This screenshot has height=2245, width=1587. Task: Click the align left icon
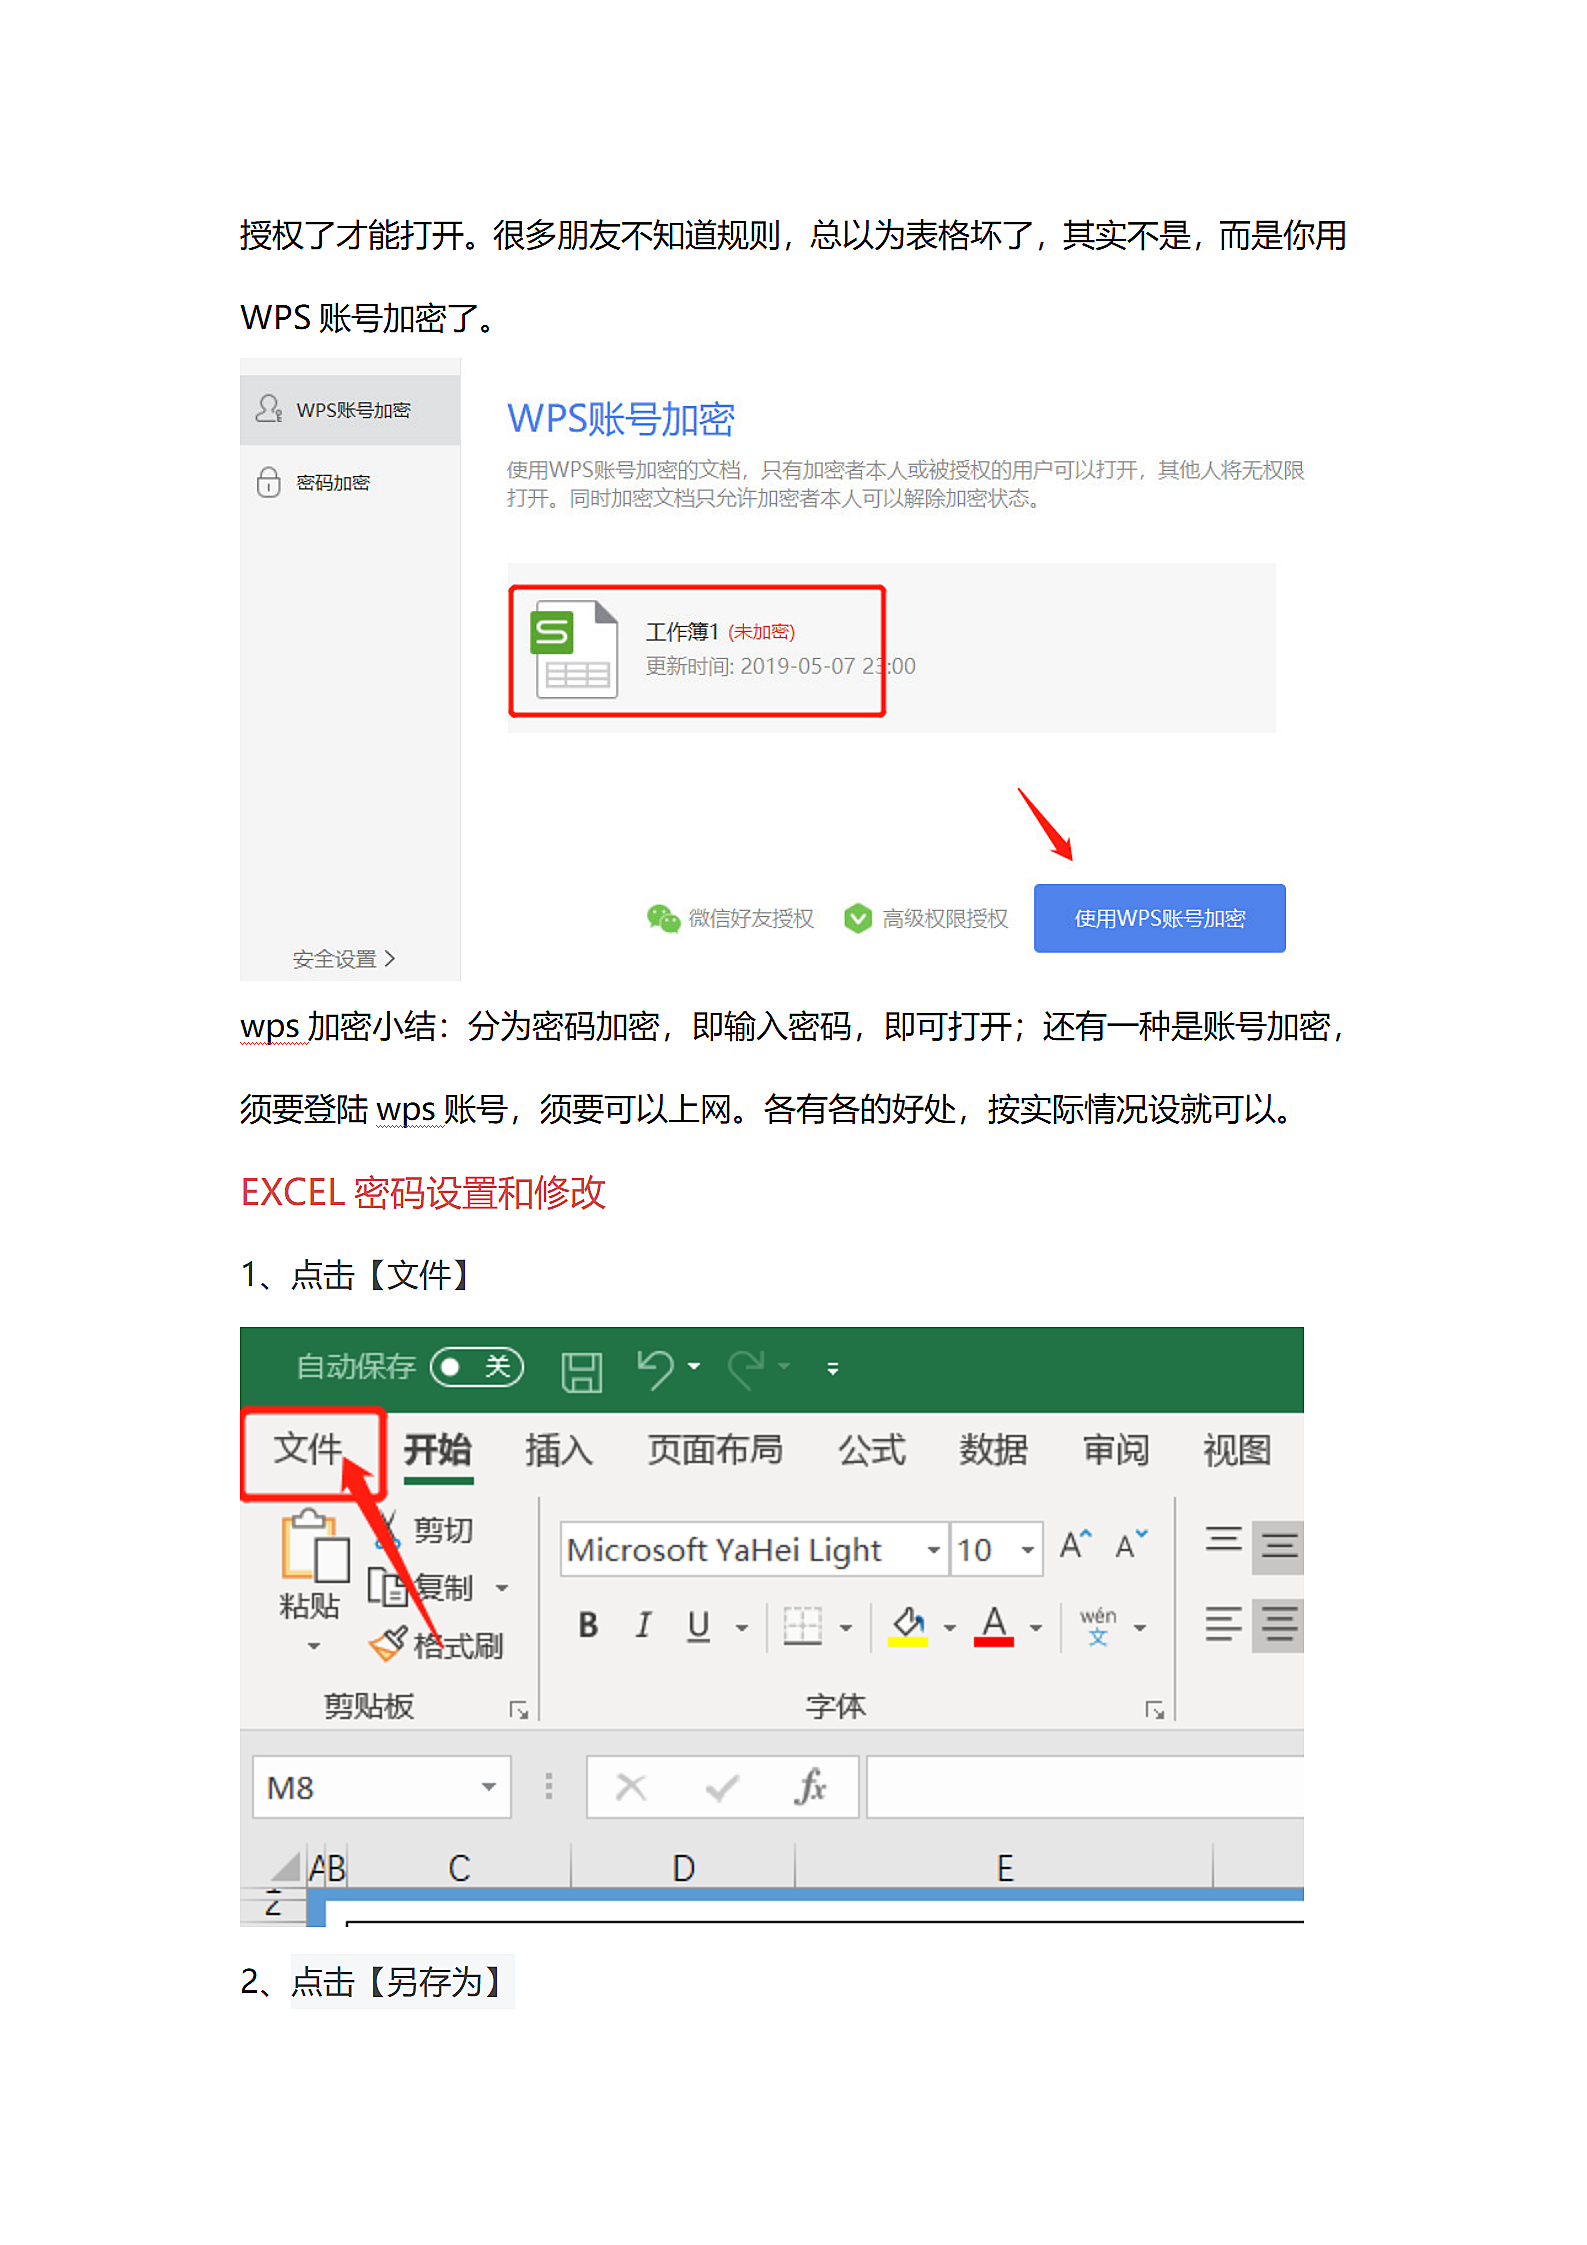pyautogui.click(x=1223, y=1624)
